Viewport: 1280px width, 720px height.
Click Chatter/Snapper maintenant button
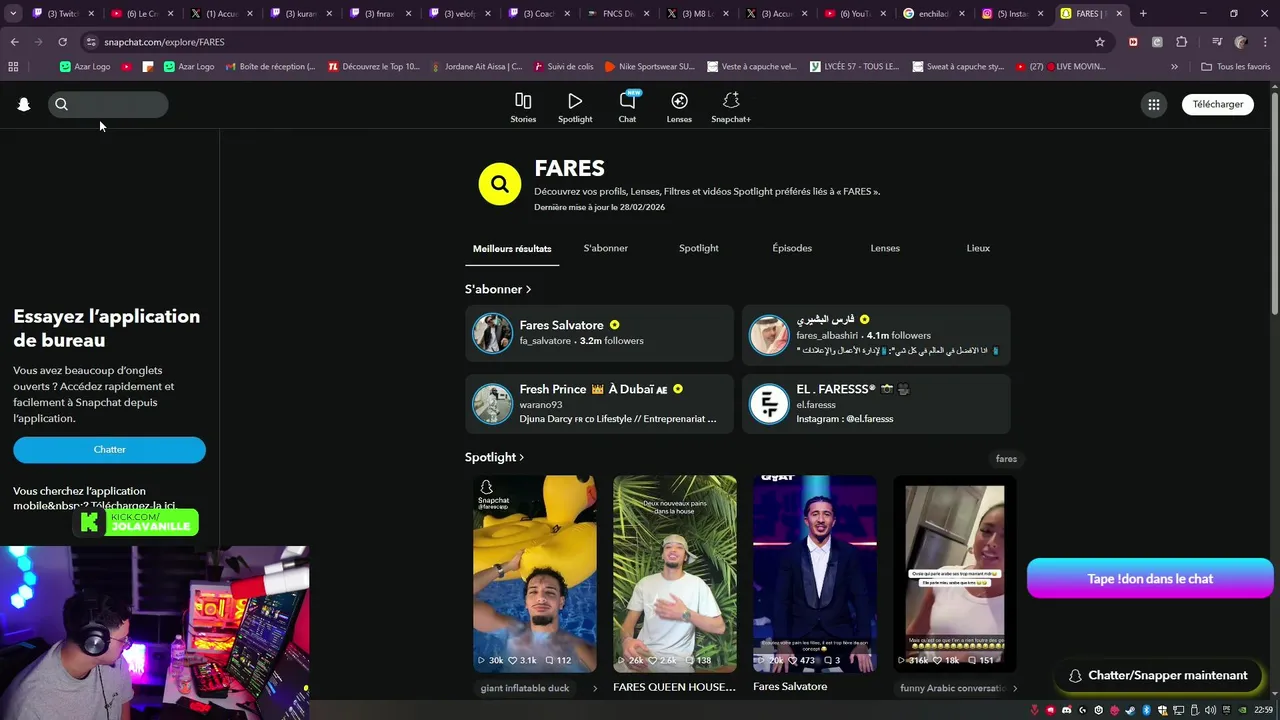[x=1157, y=676]
